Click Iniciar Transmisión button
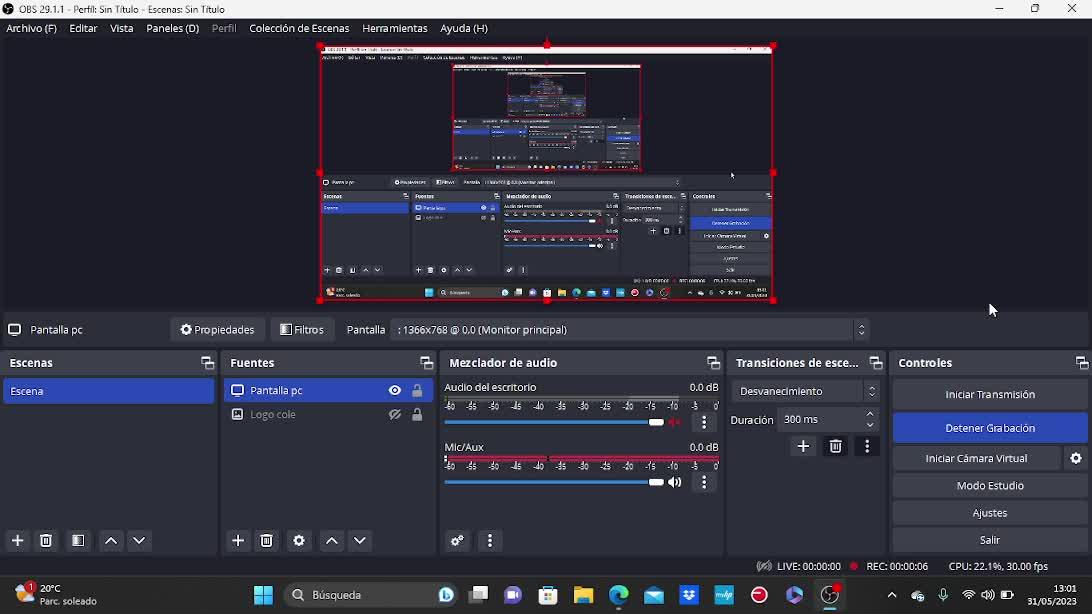The image size is (1092, 614). (989, 395)
